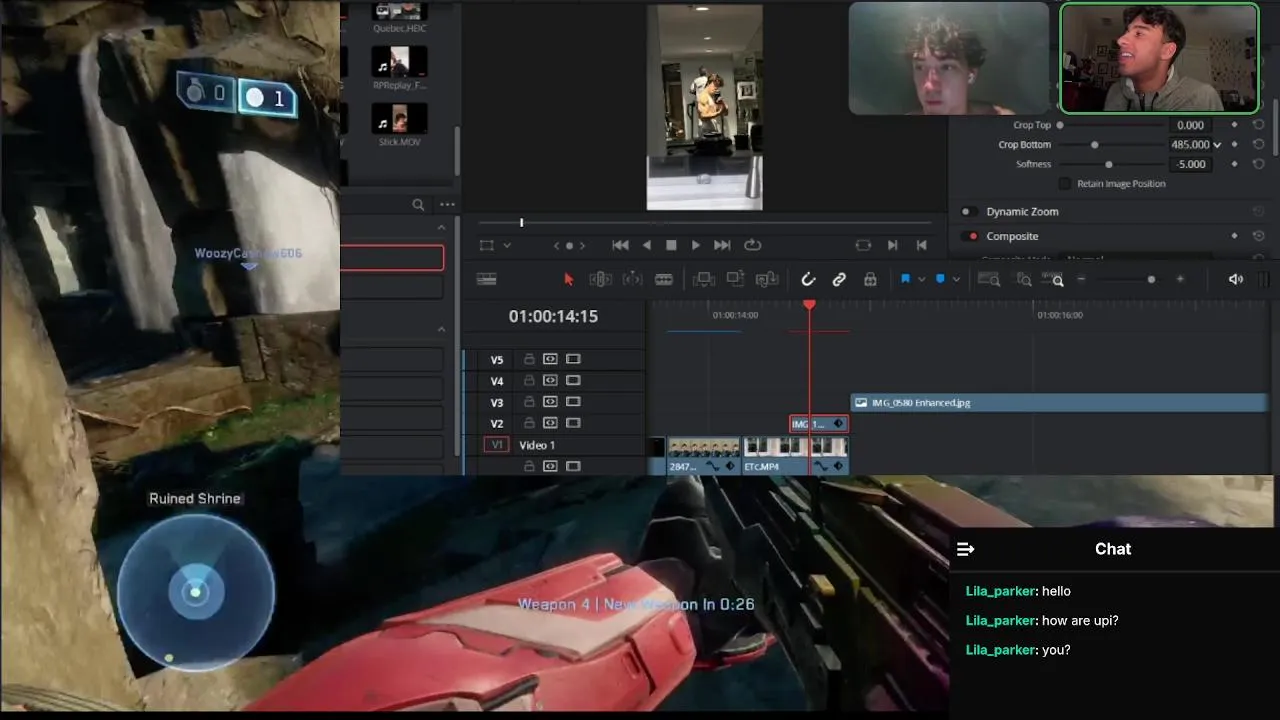Click Lila_parker username on hello message

1000,591
